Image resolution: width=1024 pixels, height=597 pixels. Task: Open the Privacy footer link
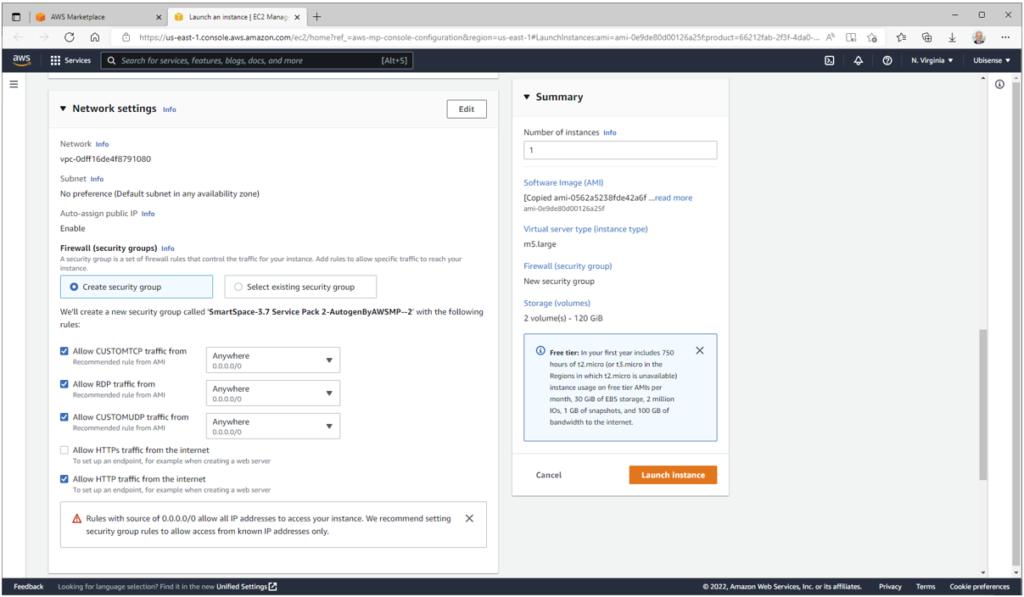(889, 587)
